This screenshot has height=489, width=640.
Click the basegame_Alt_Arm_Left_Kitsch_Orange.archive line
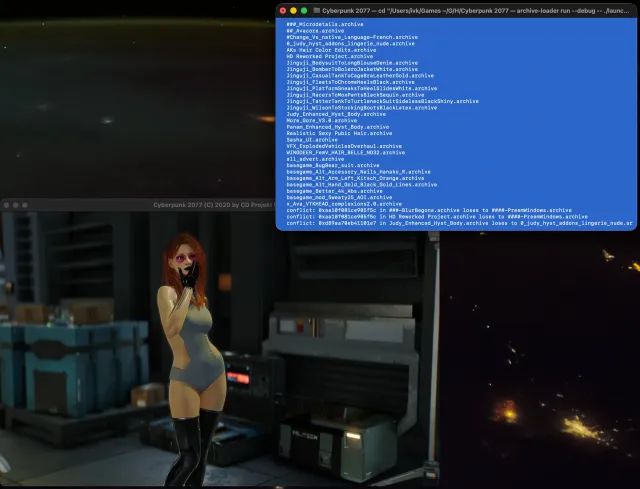(355, 178)
